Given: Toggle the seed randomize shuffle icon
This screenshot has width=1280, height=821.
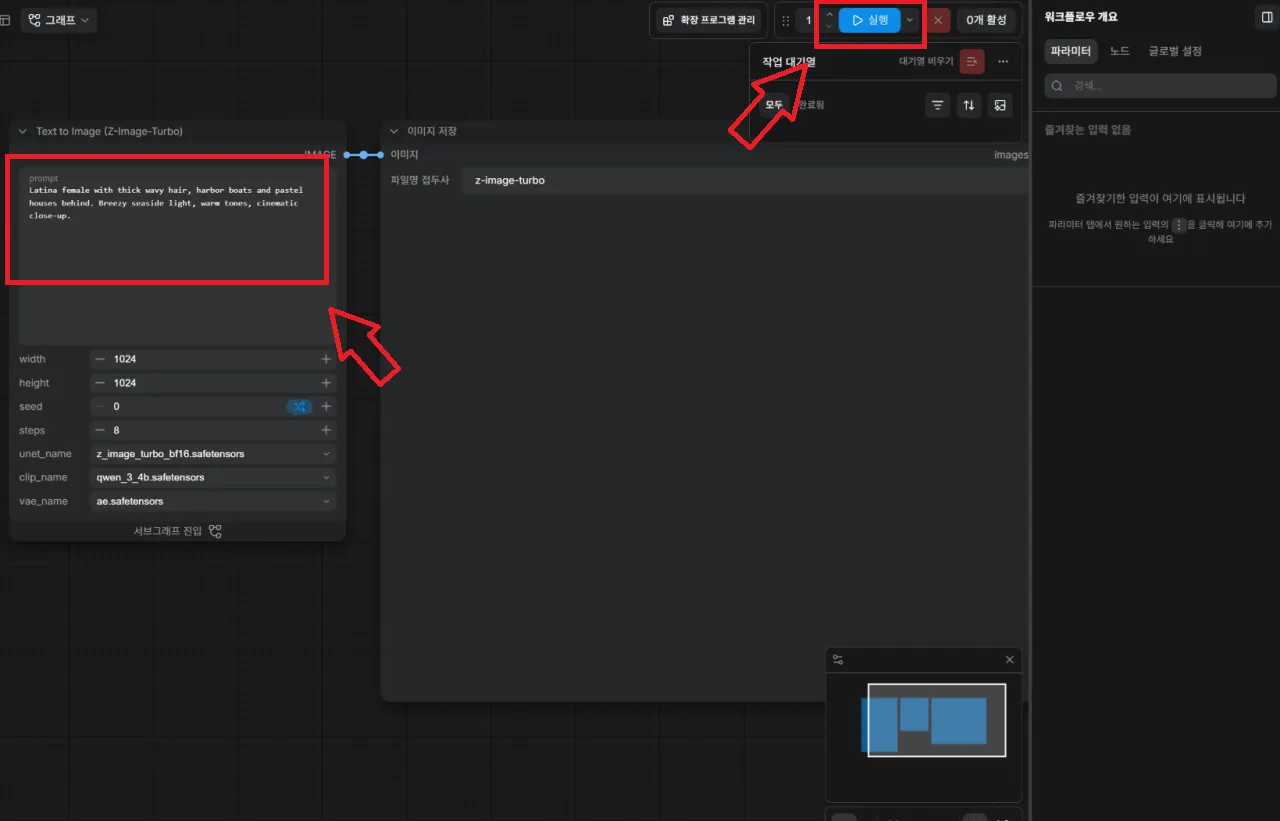Looking at the screenshot, I should pyautogui.click(x=300, y=407).
